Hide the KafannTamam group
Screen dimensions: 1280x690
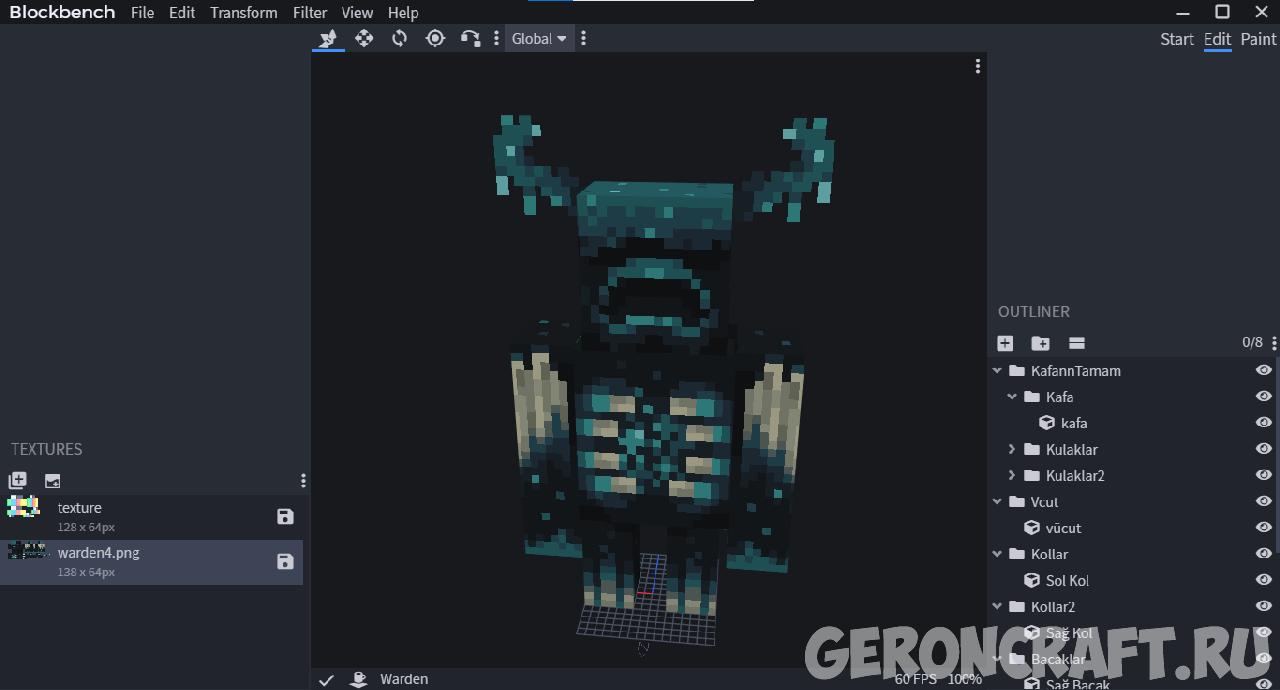(1263, 370)
